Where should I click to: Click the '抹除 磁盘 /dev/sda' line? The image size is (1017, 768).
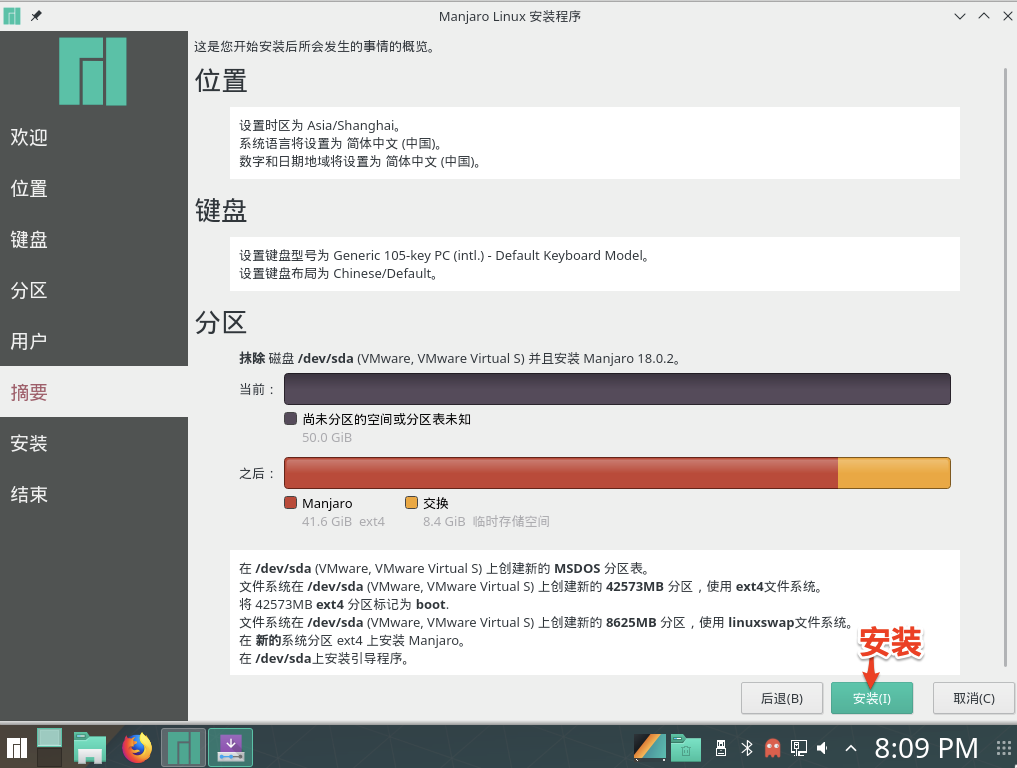(x=460, y=358)
